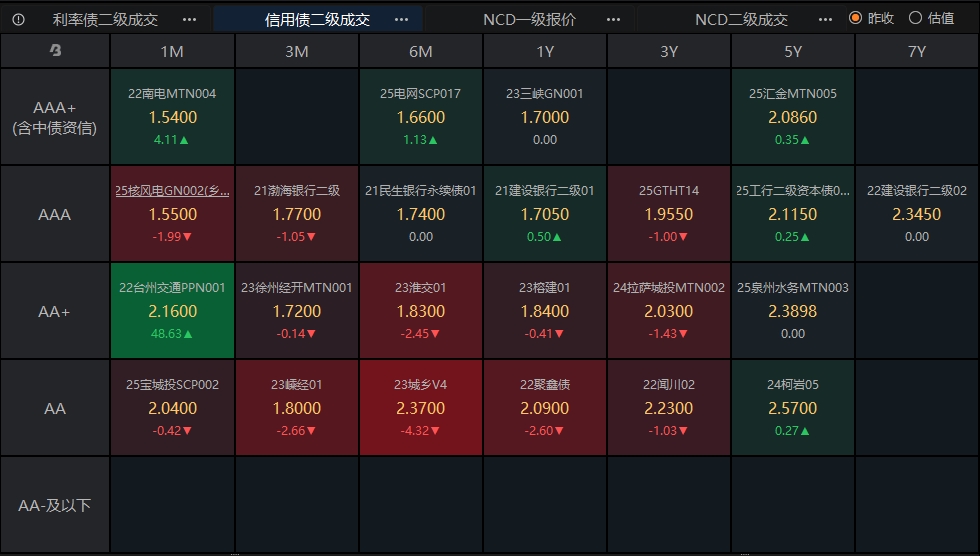Click the info icon at top left
980x556 pixels.
point(18,19)
